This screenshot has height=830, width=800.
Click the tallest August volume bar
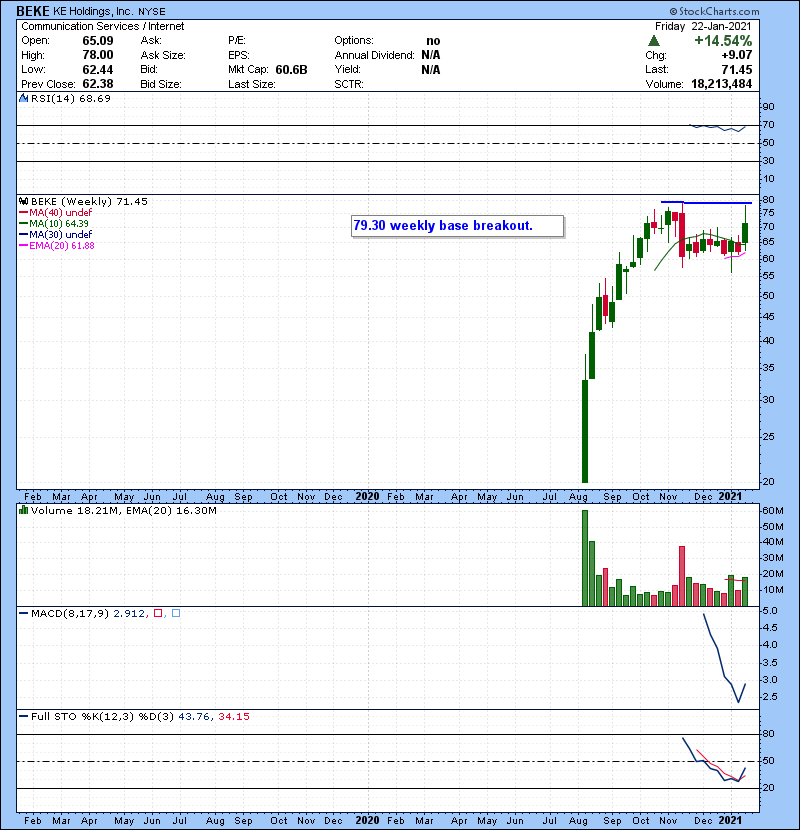(x=585, y=558)
